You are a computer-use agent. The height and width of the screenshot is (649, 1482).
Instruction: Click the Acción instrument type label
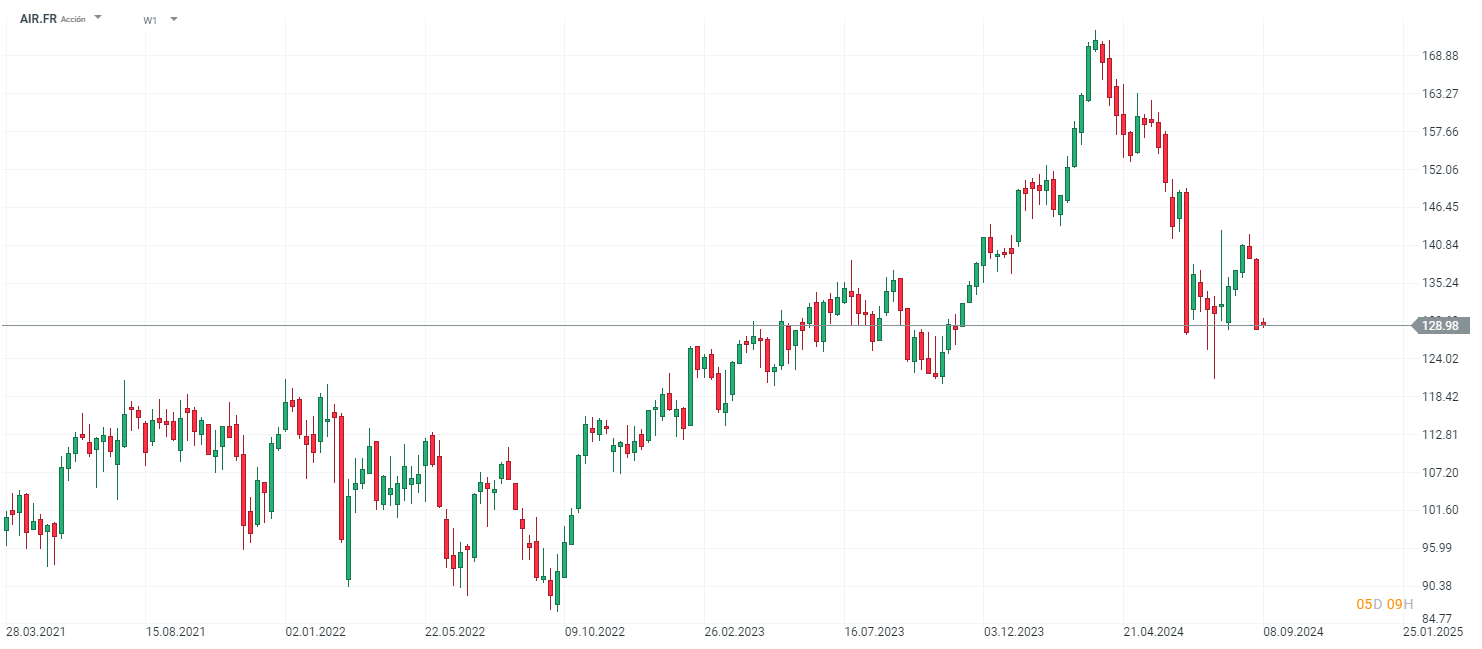(x=74, y=20)
